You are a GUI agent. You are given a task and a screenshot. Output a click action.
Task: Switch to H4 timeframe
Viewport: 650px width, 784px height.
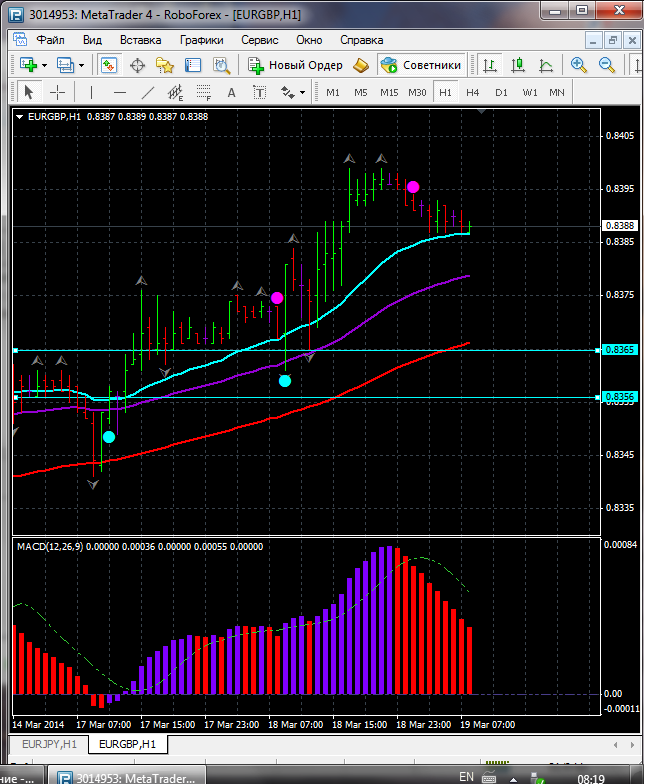pos(472,92)
